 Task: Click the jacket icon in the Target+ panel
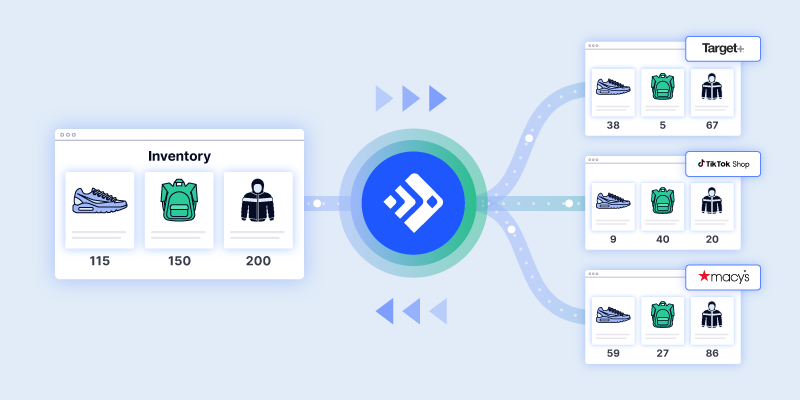[x=712, y=86]
